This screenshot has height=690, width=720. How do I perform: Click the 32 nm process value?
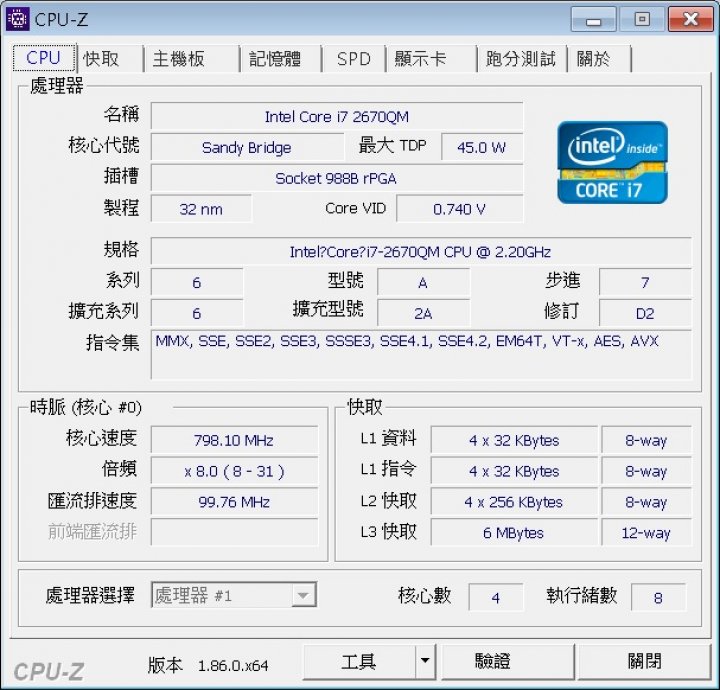coord(201,209)
